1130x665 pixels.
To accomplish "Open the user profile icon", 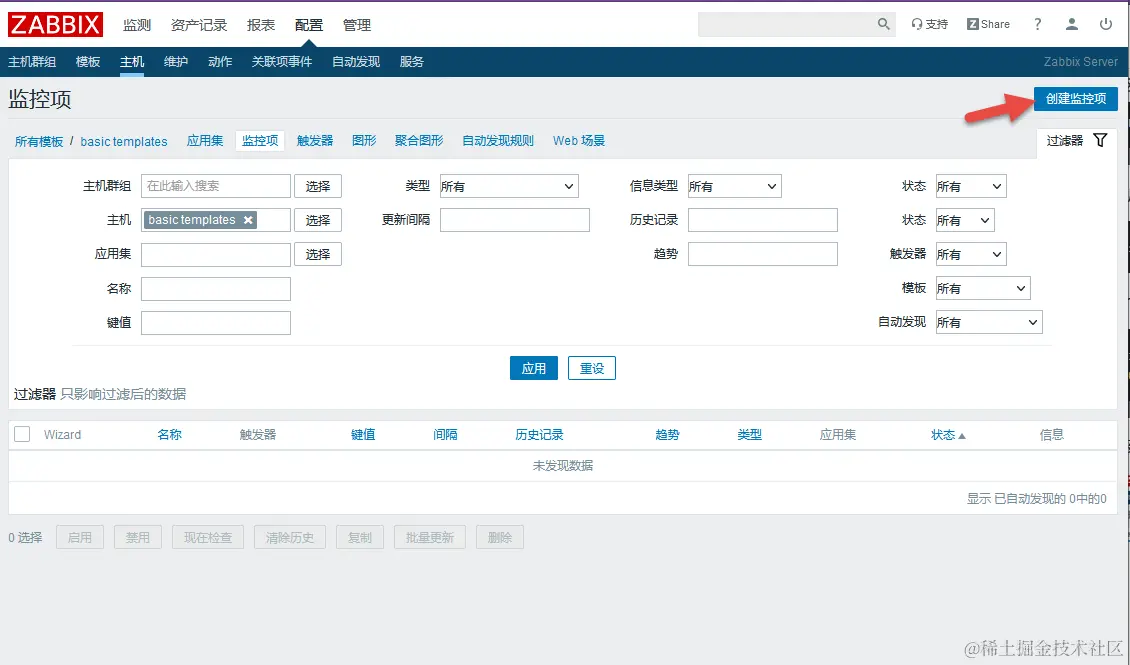I will tap(1071, 23).
